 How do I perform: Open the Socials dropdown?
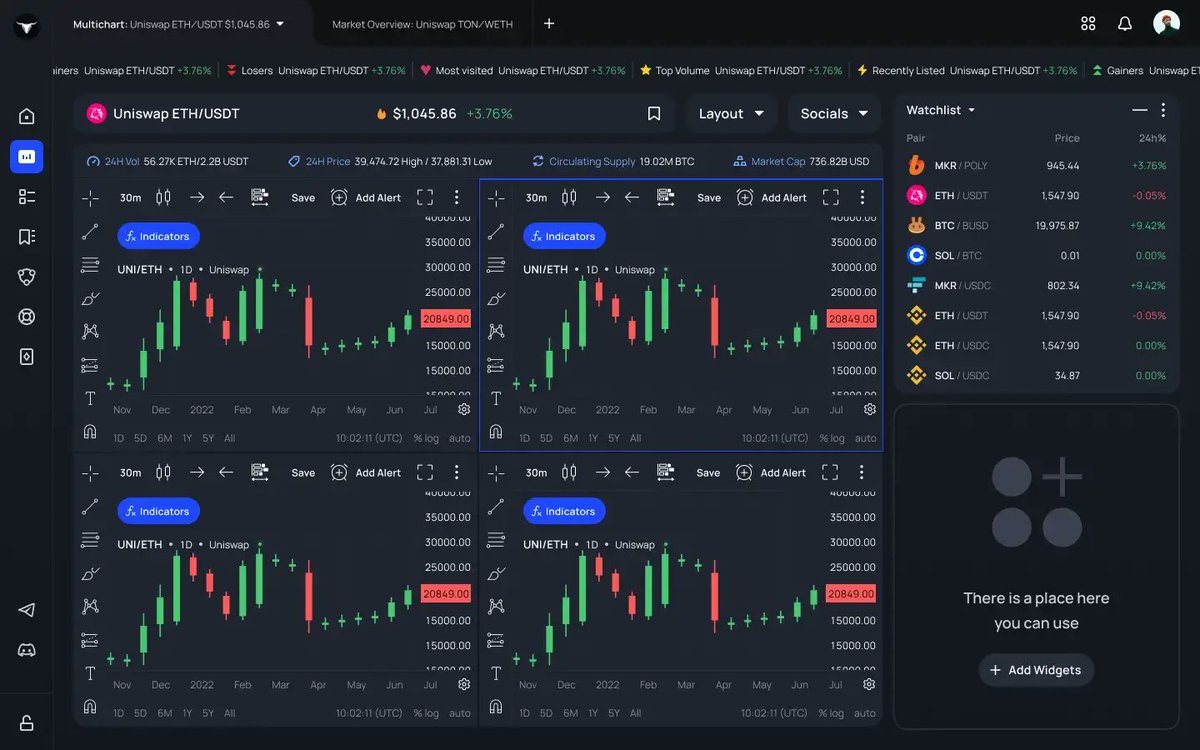click(834, 114)
